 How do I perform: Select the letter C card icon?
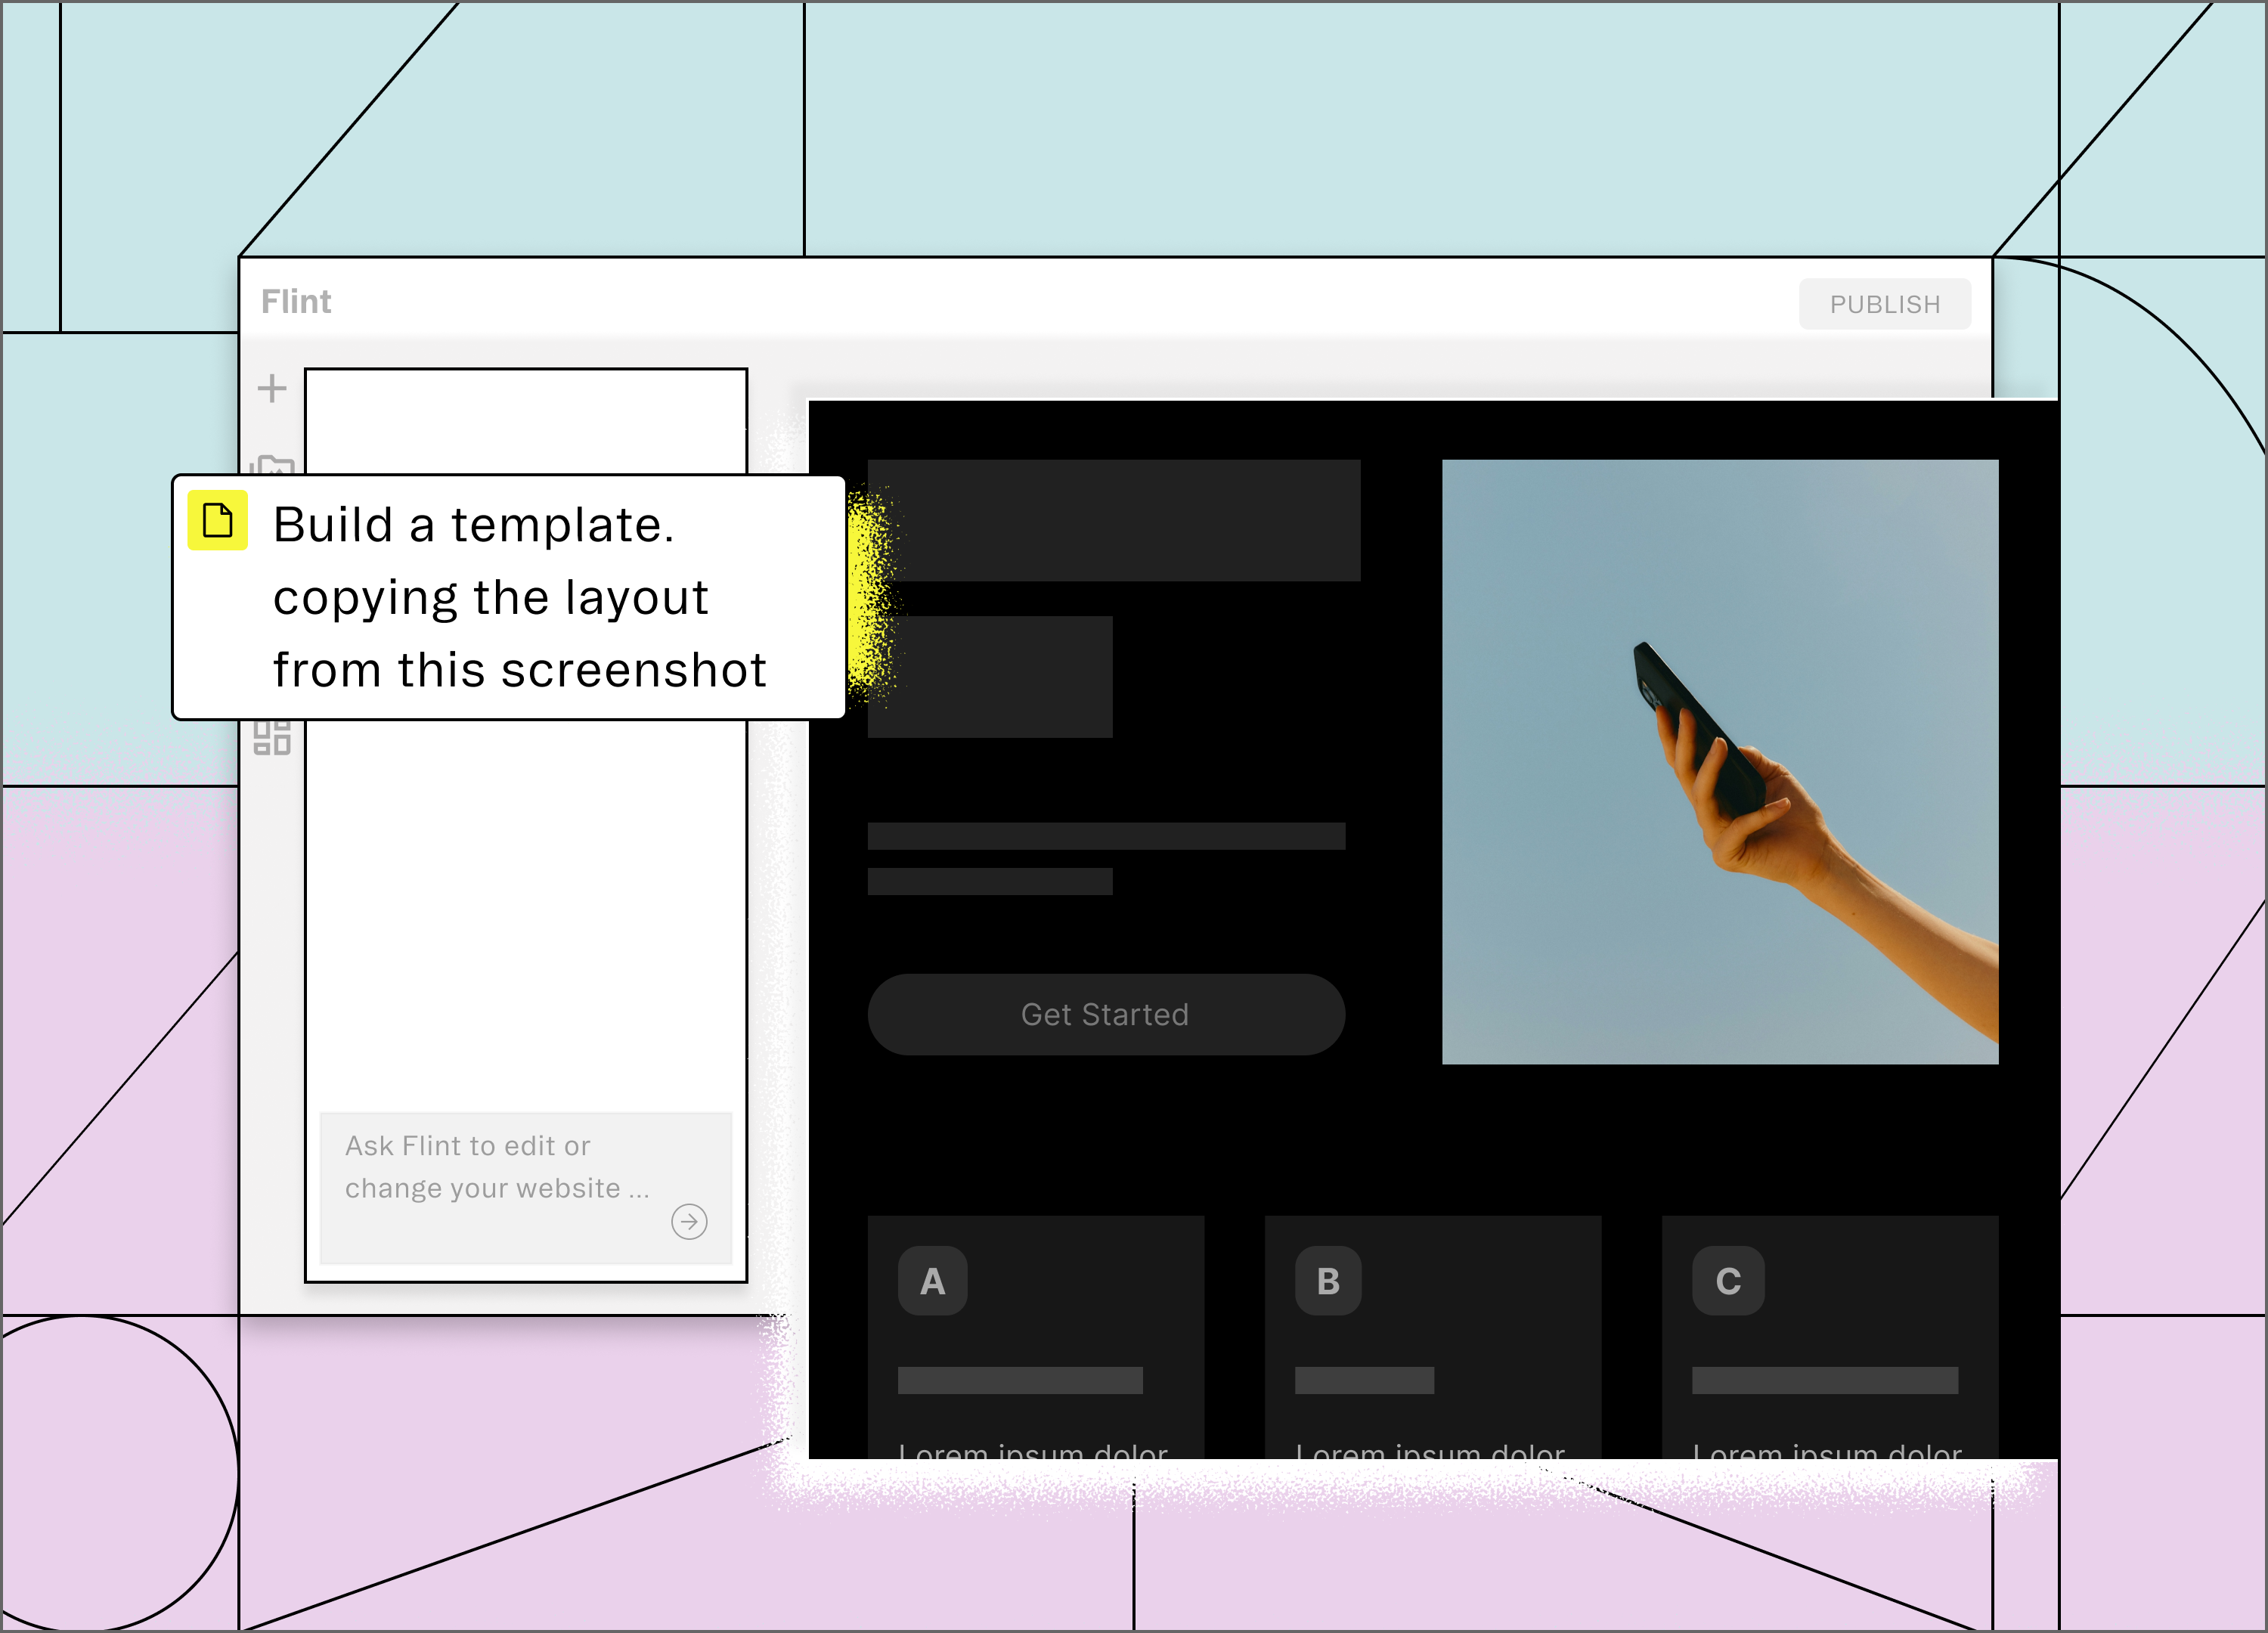1728,1281
